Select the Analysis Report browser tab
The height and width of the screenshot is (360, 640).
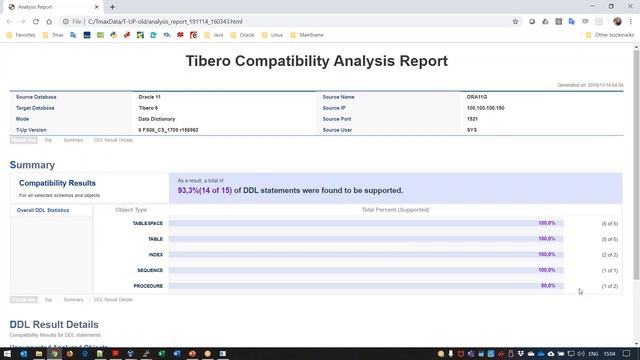pos(53,7)
